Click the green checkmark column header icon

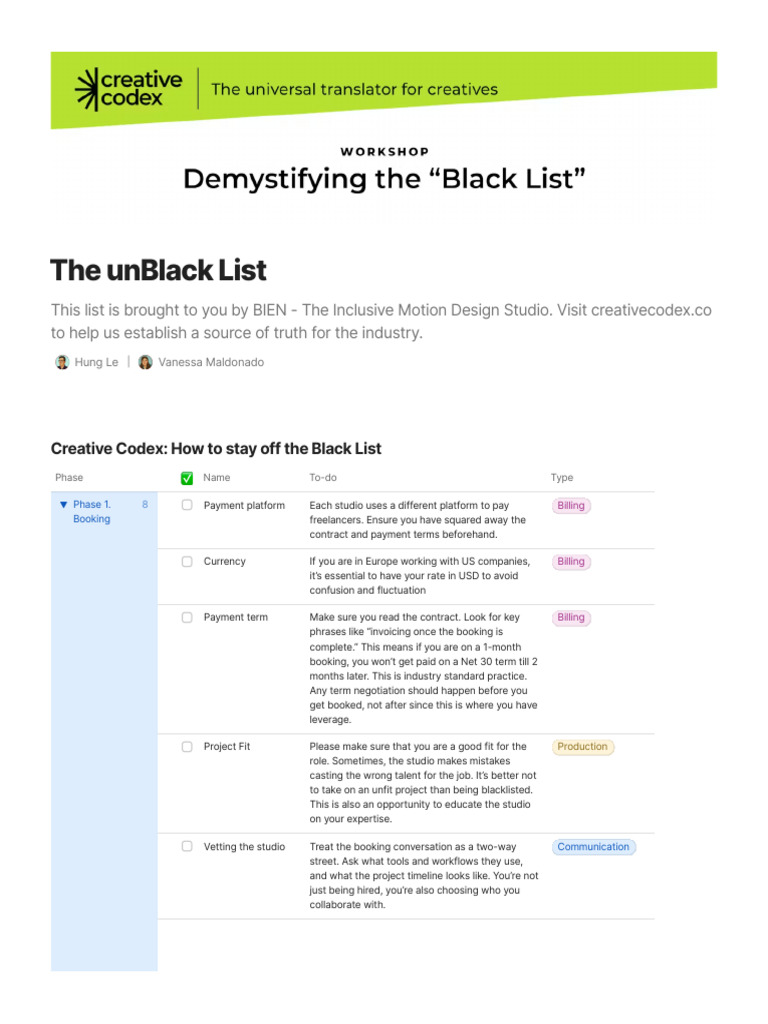(187, 478)
